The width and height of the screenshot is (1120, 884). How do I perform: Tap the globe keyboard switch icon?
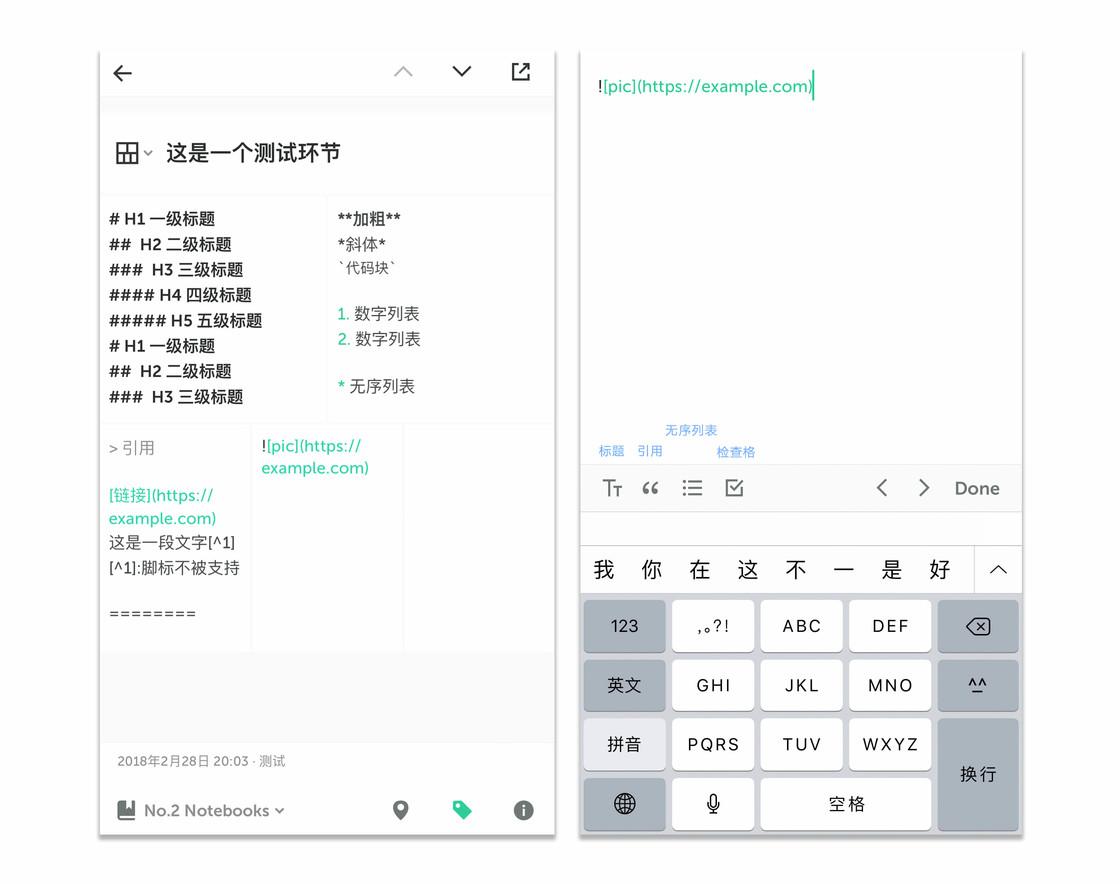624,804
